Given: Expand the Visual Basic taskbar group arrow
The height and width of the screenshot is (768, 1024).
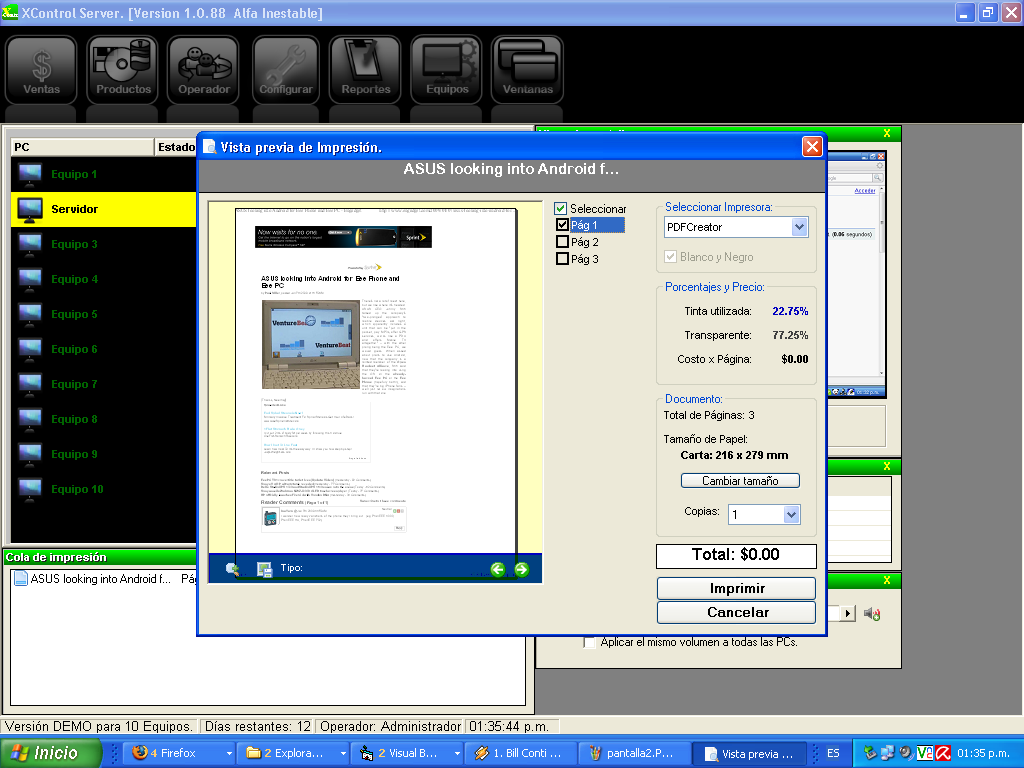Looking at the screenshot, I should tap(457, 754).
